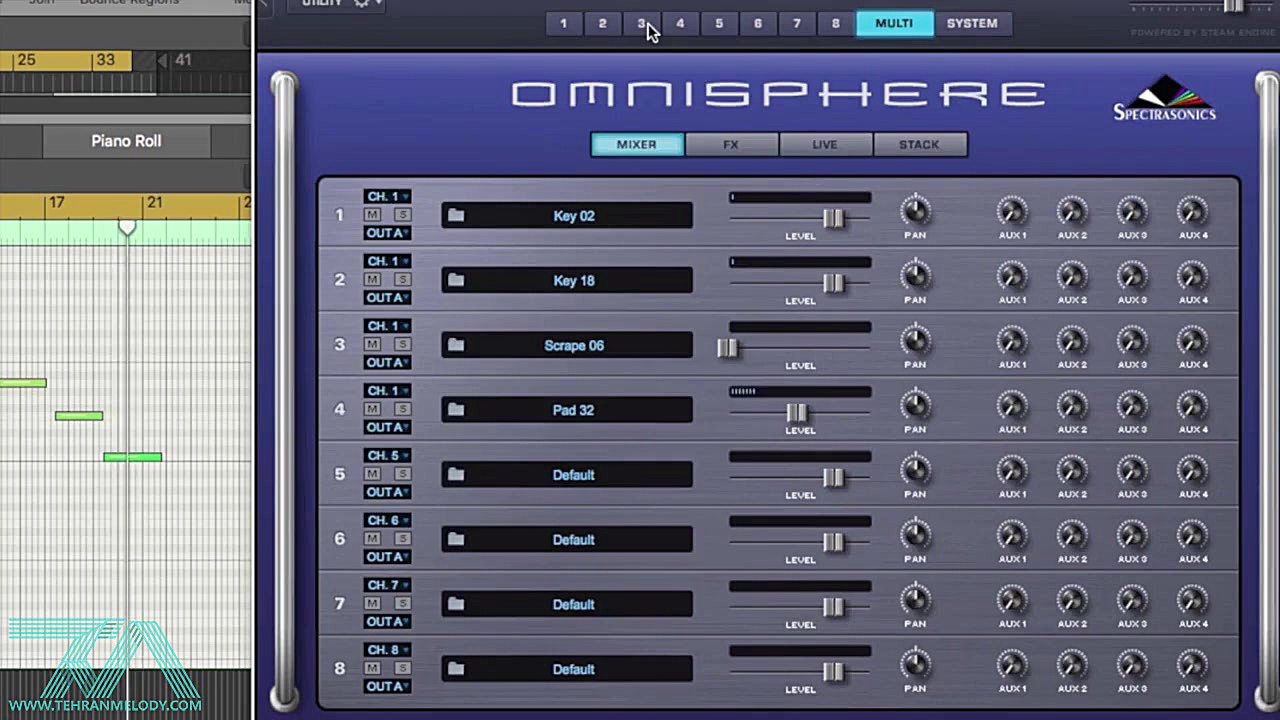The width and height of the screenshot is (1280, 720).
Task: Select part 1 in the top part selector
Action: point(563,23)
